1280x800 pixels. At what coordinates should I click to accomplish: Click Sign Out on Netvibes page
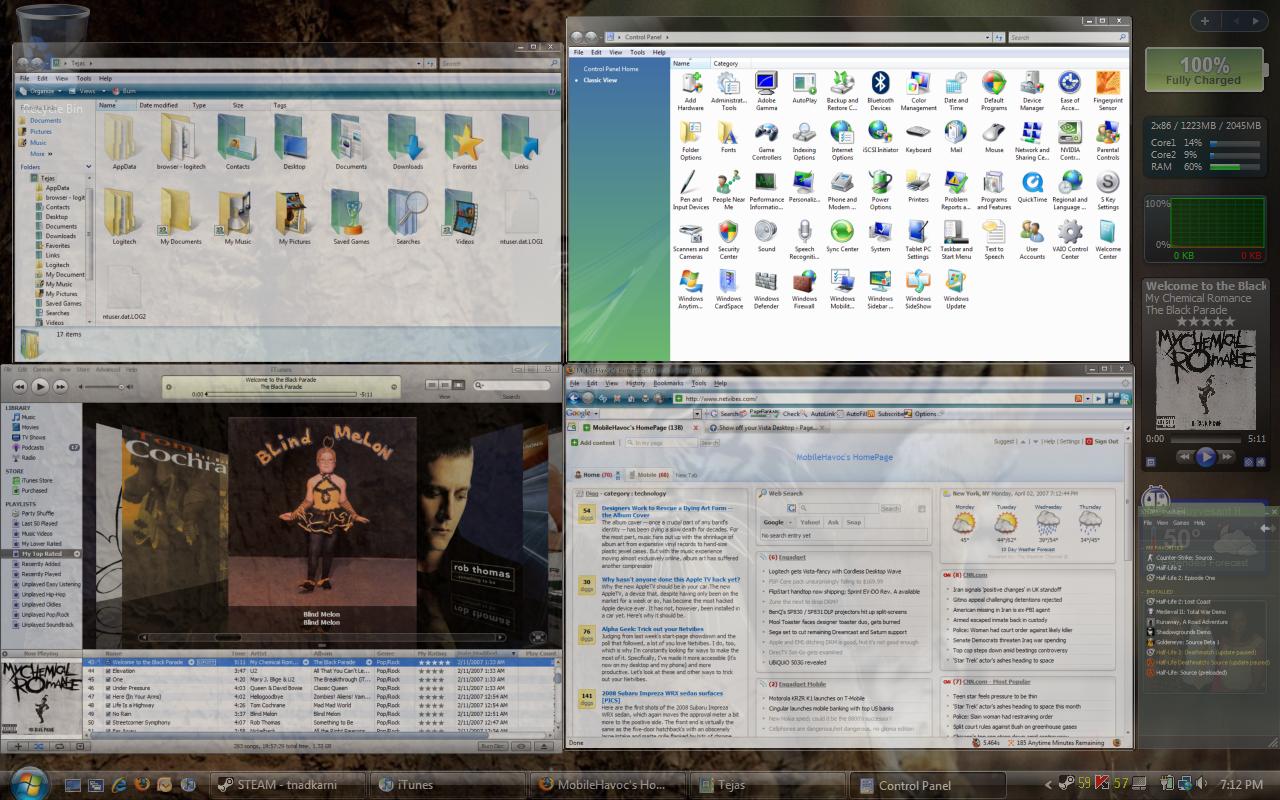coord(1102,441)
